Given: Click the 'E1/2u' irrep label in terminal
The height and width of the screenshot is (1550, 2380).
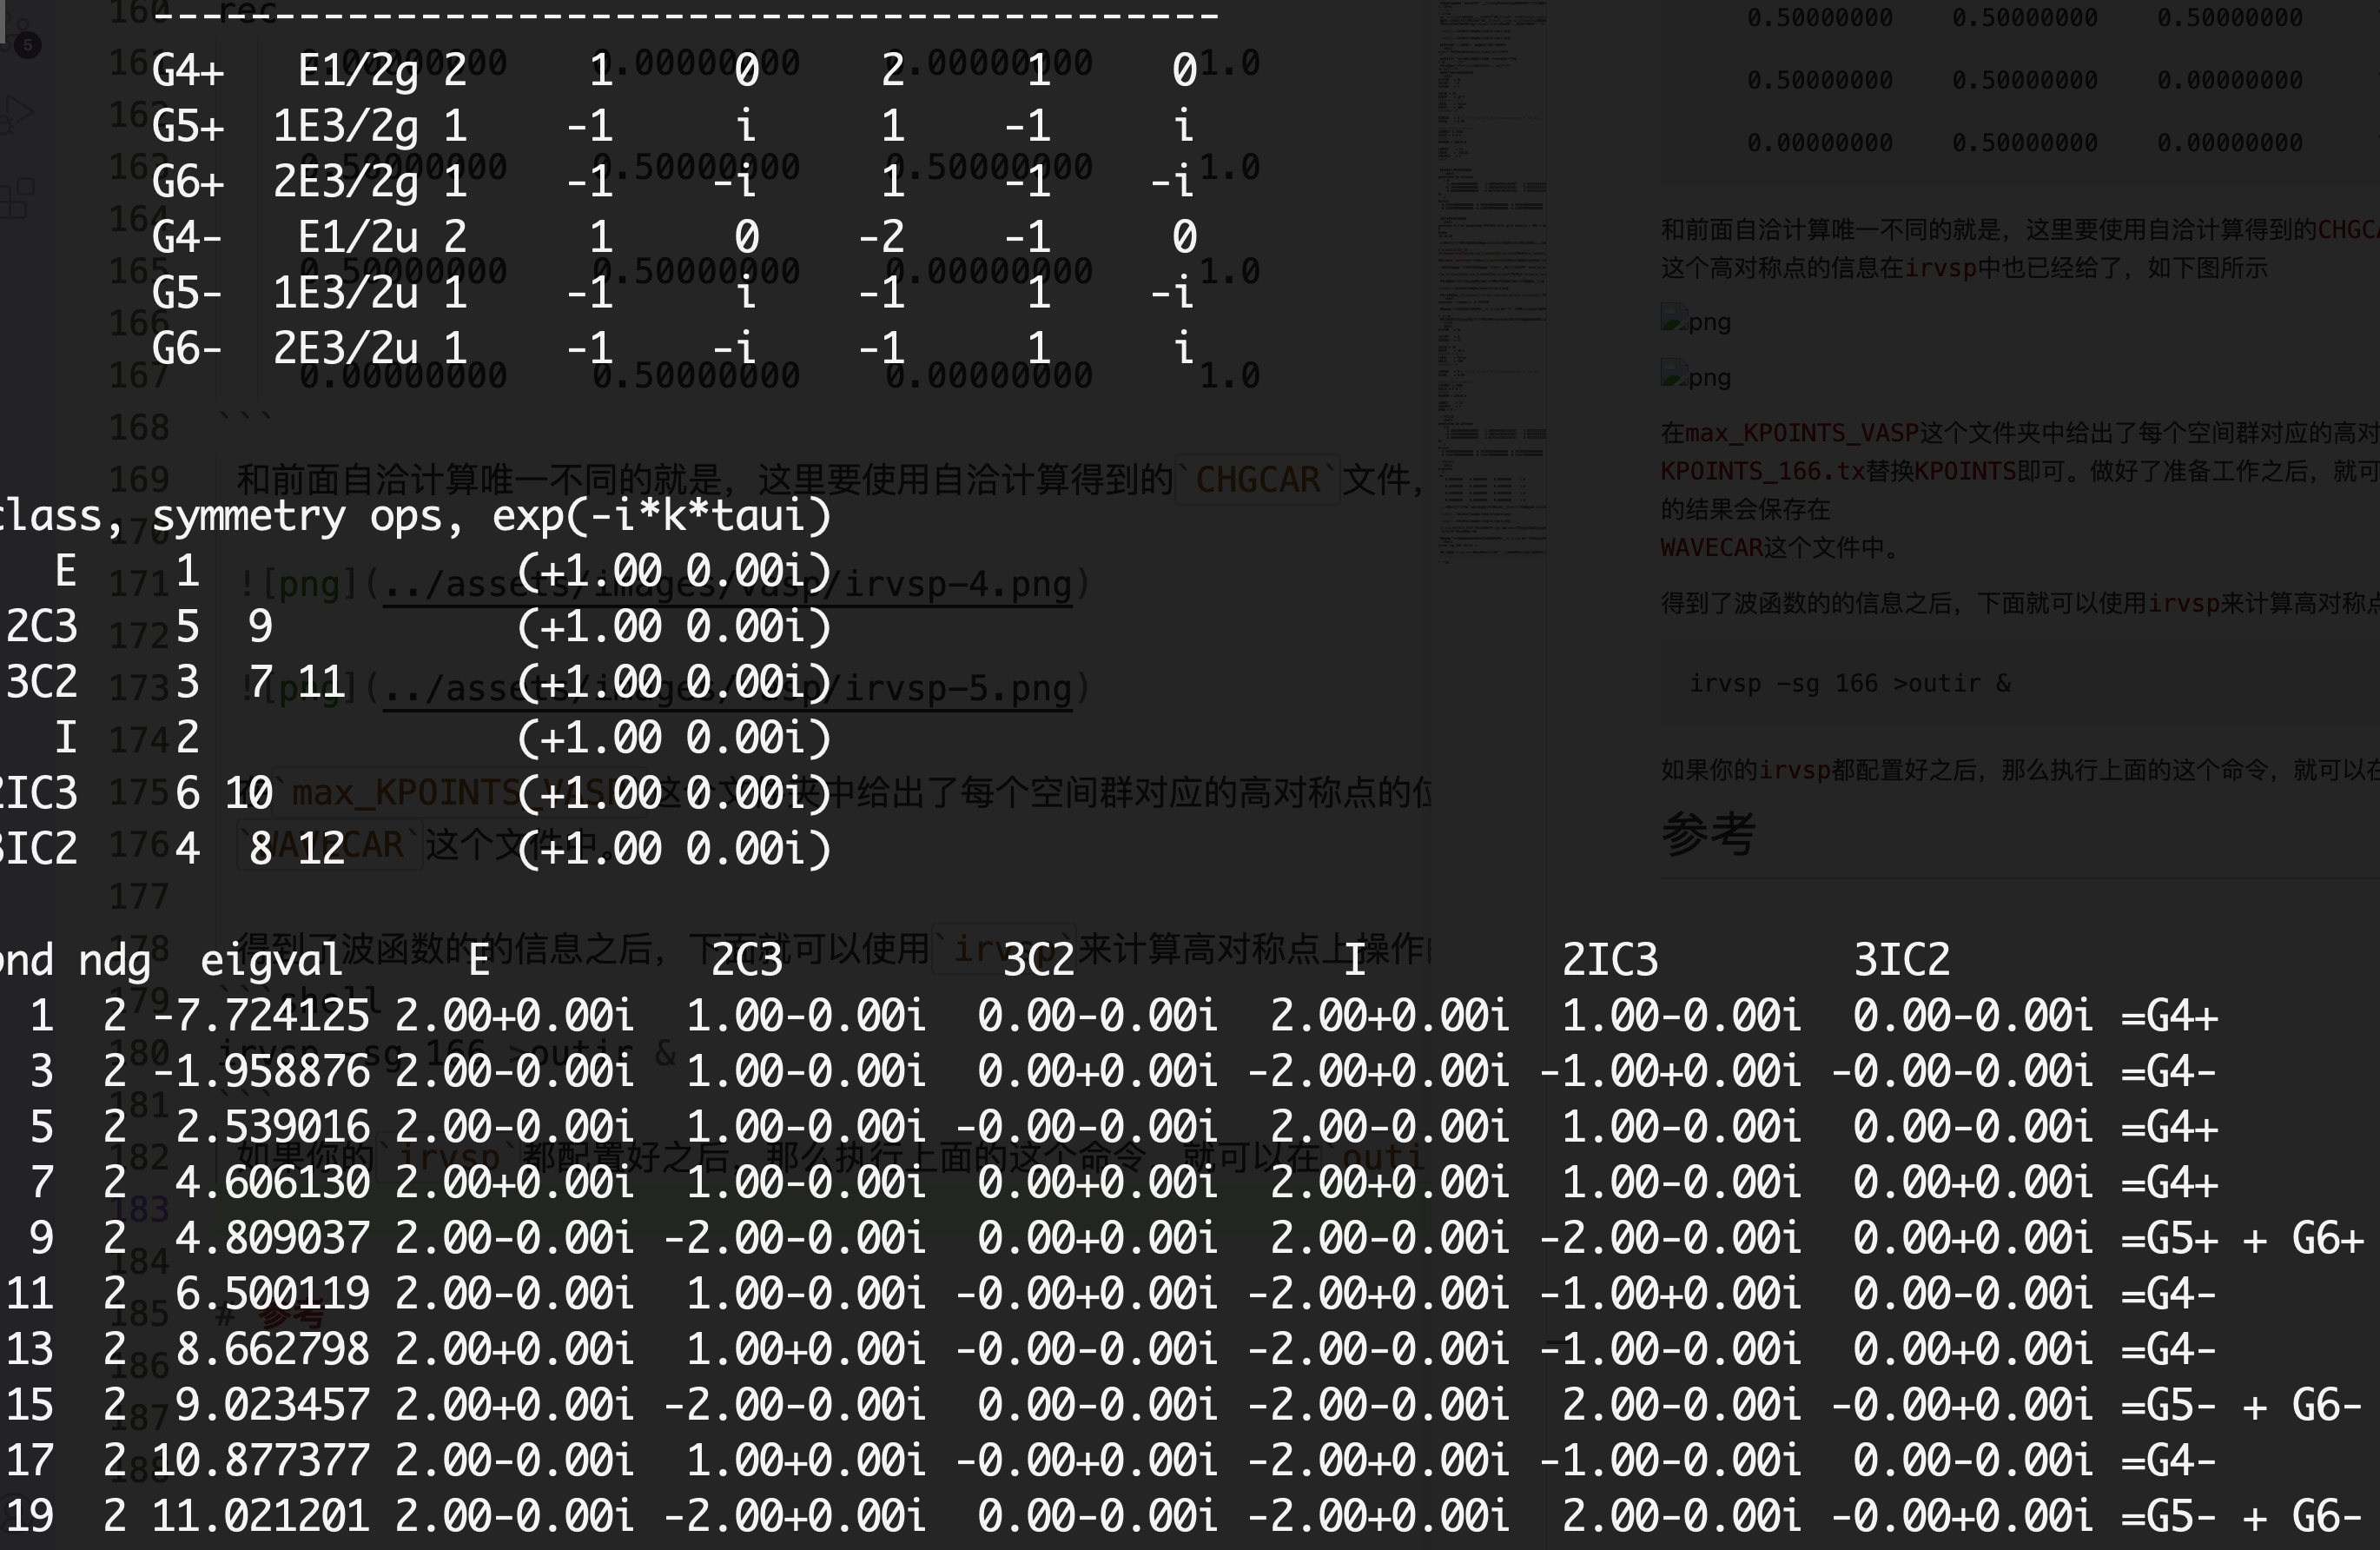Looking at the screenshot, I should pyautogui.click(x=358, y=238).
